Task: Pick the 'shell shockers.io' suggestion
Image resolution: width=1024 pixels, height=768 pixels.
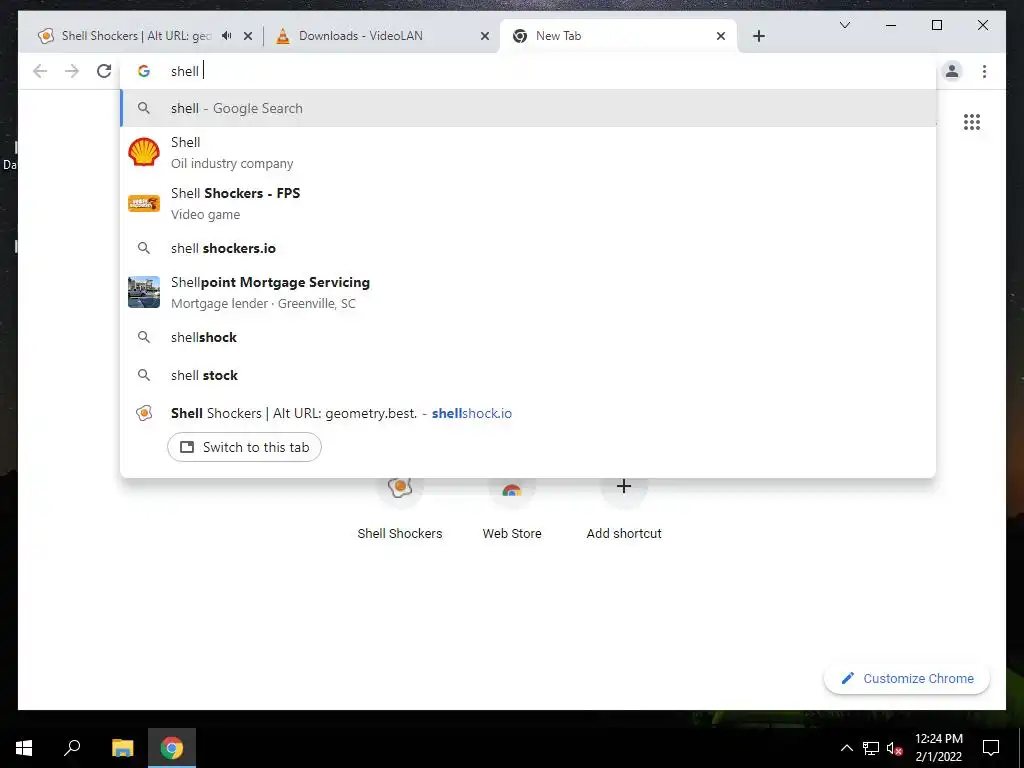Action: point(528,248)
